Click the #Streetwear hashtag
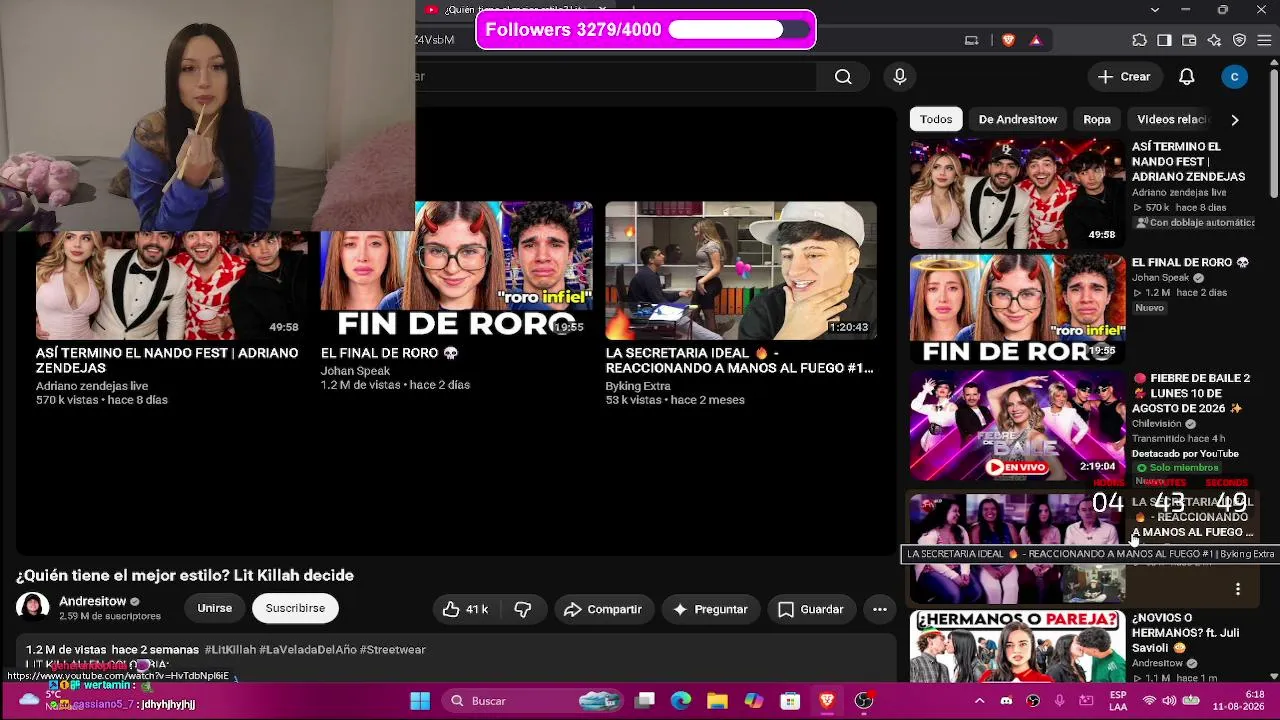This screenshot has height=720, width=1280. tap(393, 650)
